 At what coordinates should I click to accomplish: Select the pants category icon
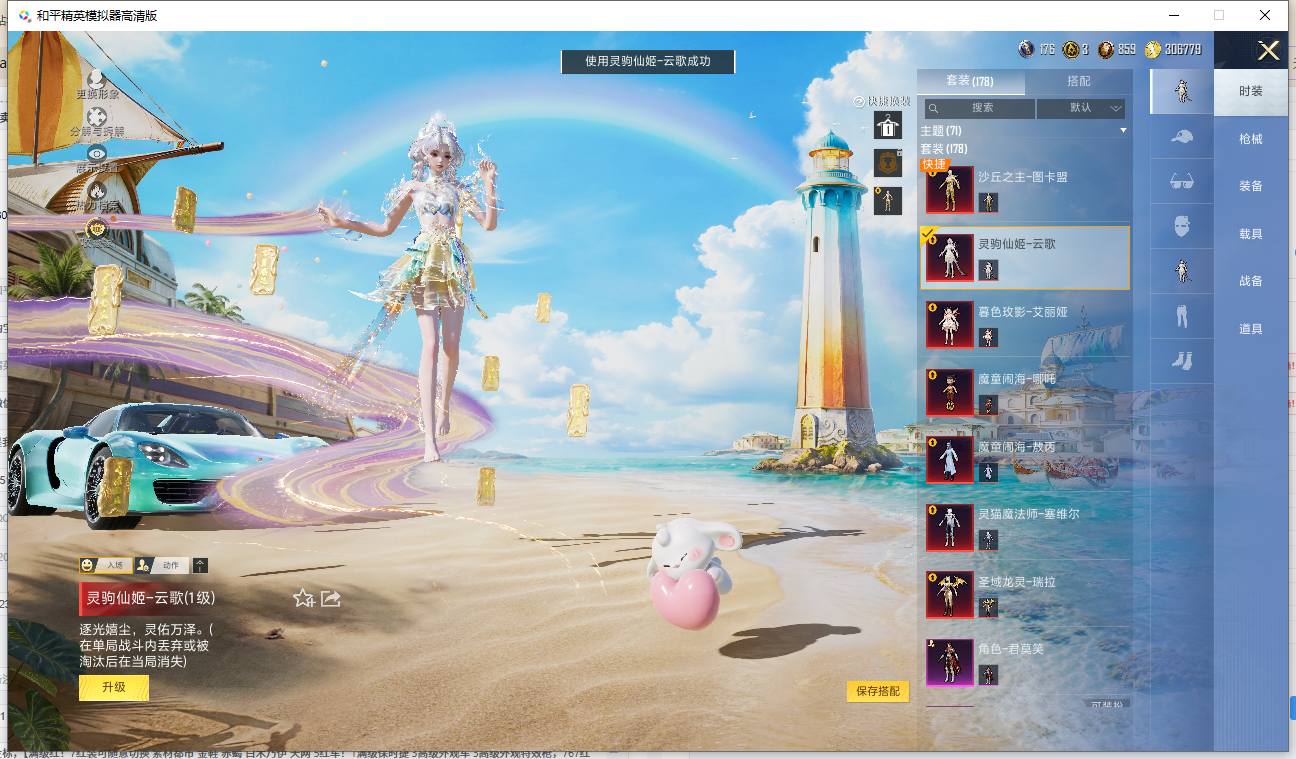(1182, 316)
